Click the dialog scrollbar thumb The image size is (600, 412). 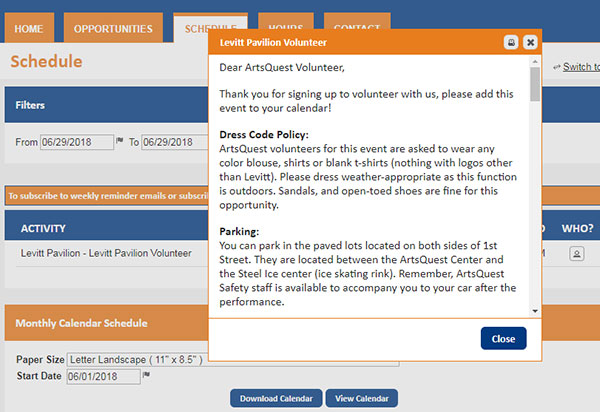pos(535,84)
